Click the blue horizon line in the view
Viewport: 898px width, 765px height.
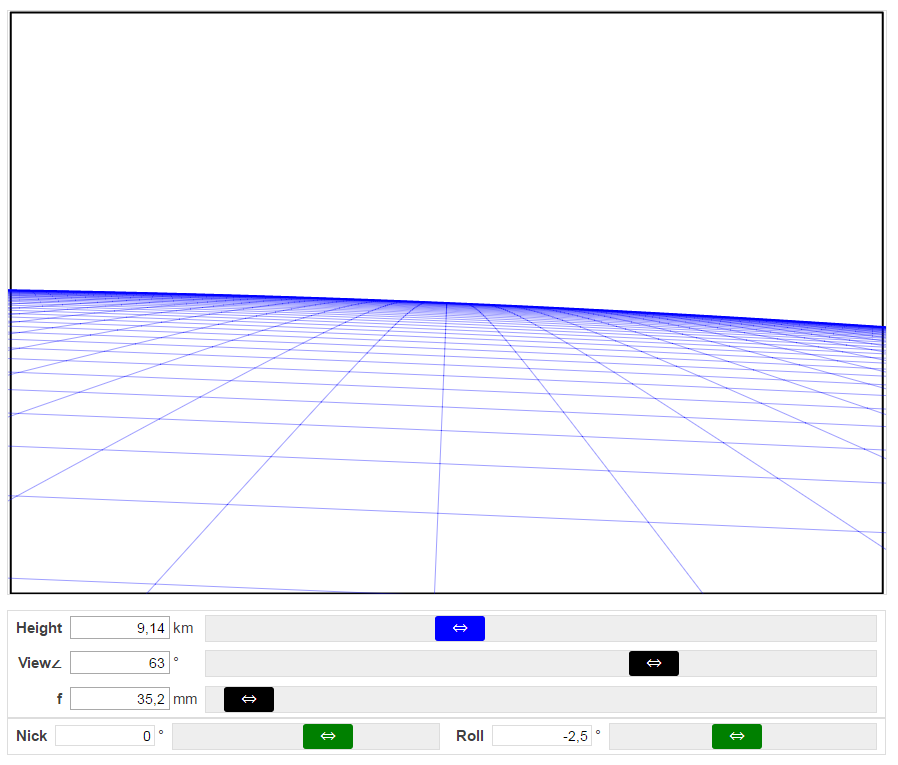(x=440, y=301)
